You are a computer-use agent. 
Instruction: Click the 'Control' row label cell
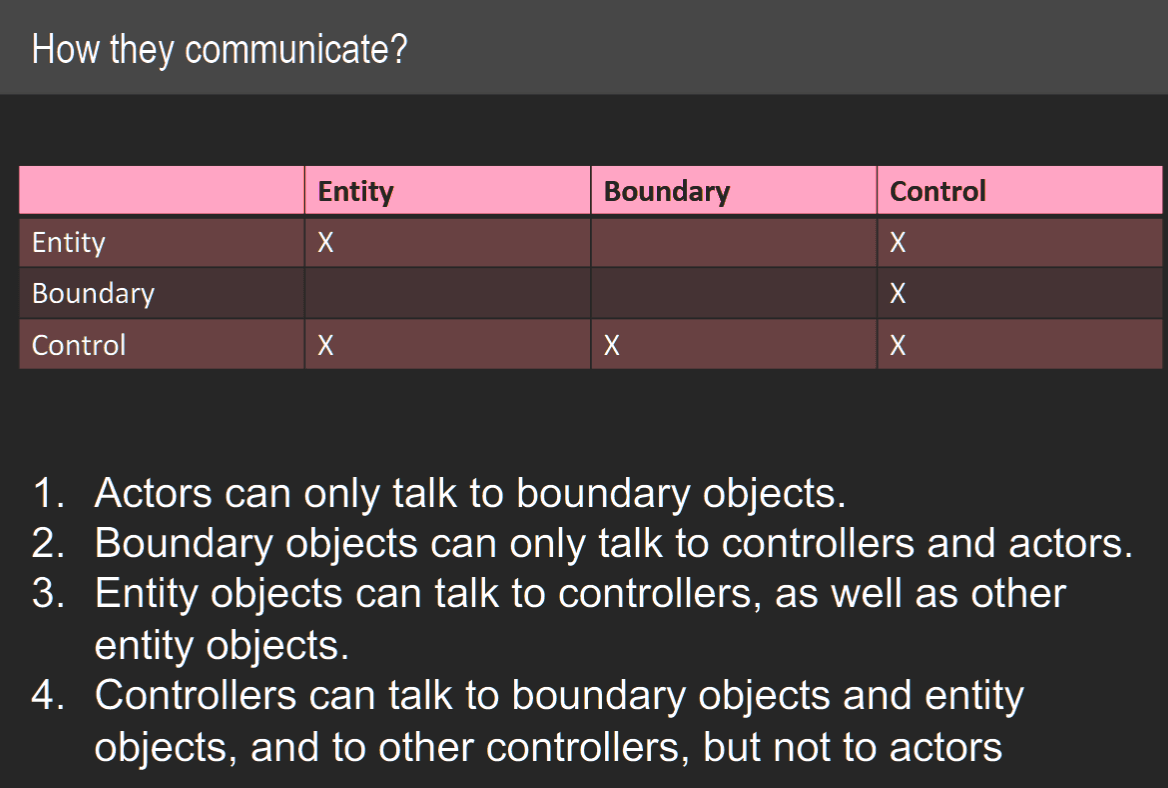pos(162,345)
